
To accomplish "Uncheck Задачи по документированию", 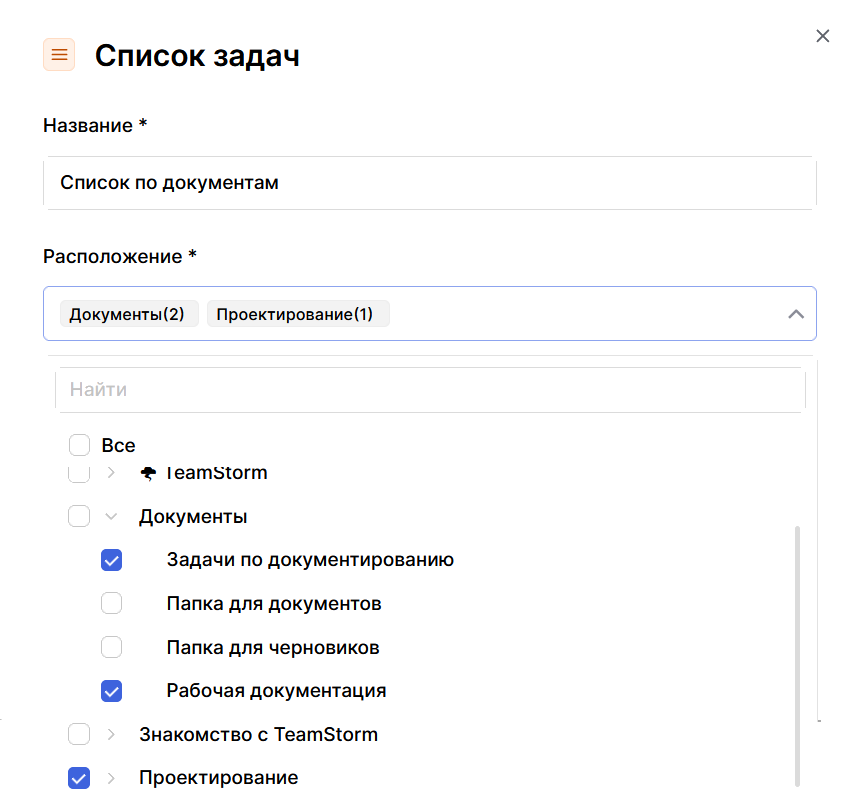I will pos(112,560).
